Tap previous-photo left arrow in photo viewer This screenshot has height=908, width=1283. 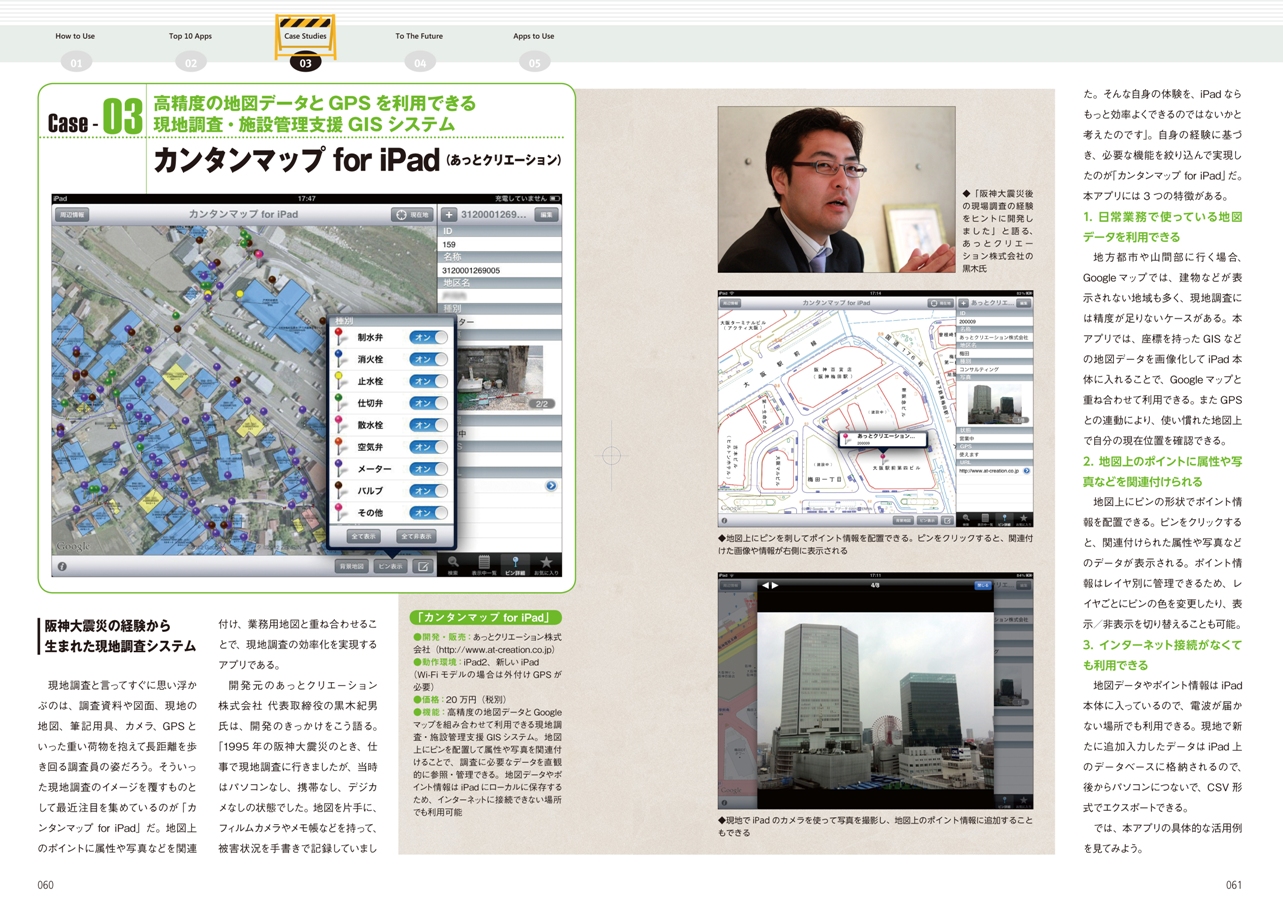(x=766, y=585)
